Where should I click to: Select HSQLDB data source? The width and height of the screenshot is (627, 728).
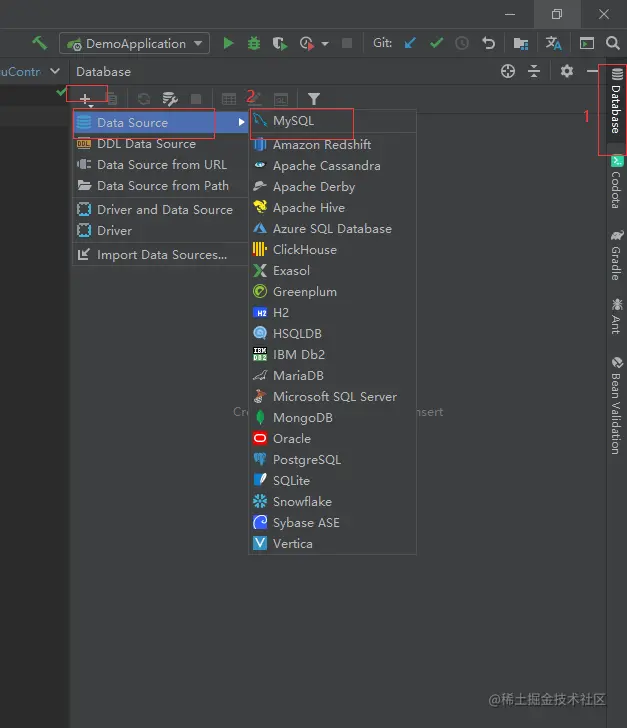(333, 333)
